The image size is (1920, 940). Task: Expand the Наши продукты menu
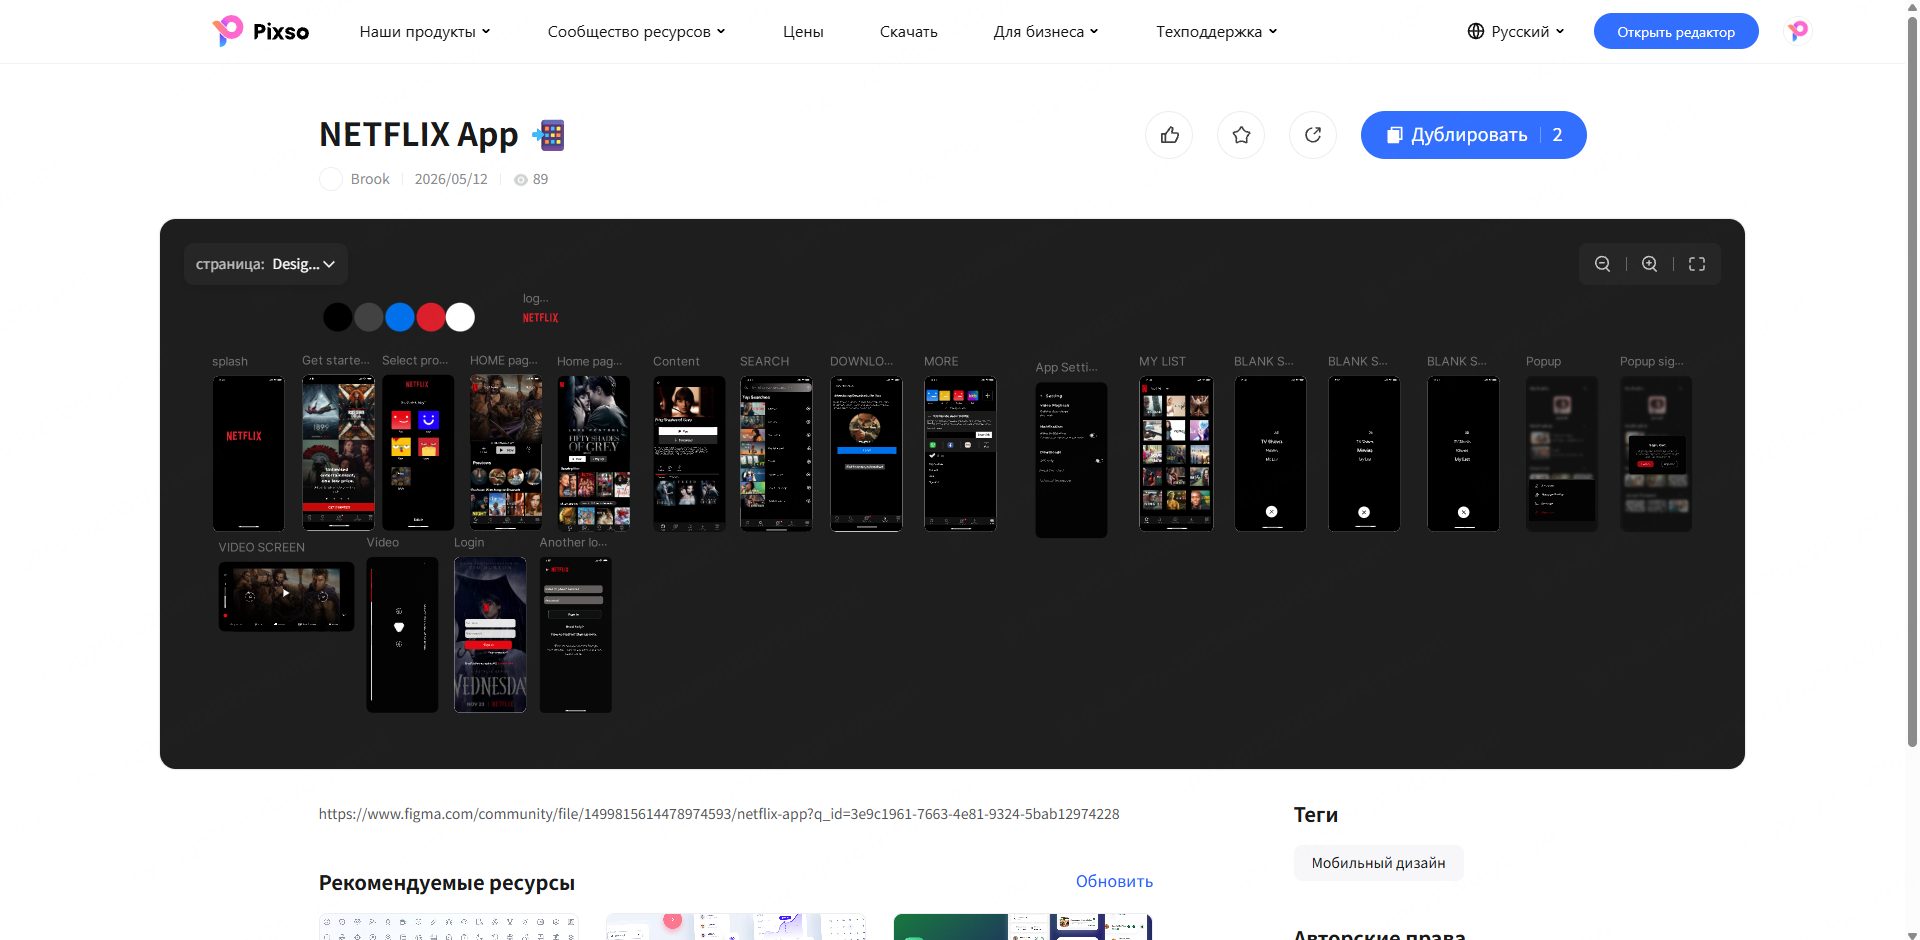click(x=425, y=32)
